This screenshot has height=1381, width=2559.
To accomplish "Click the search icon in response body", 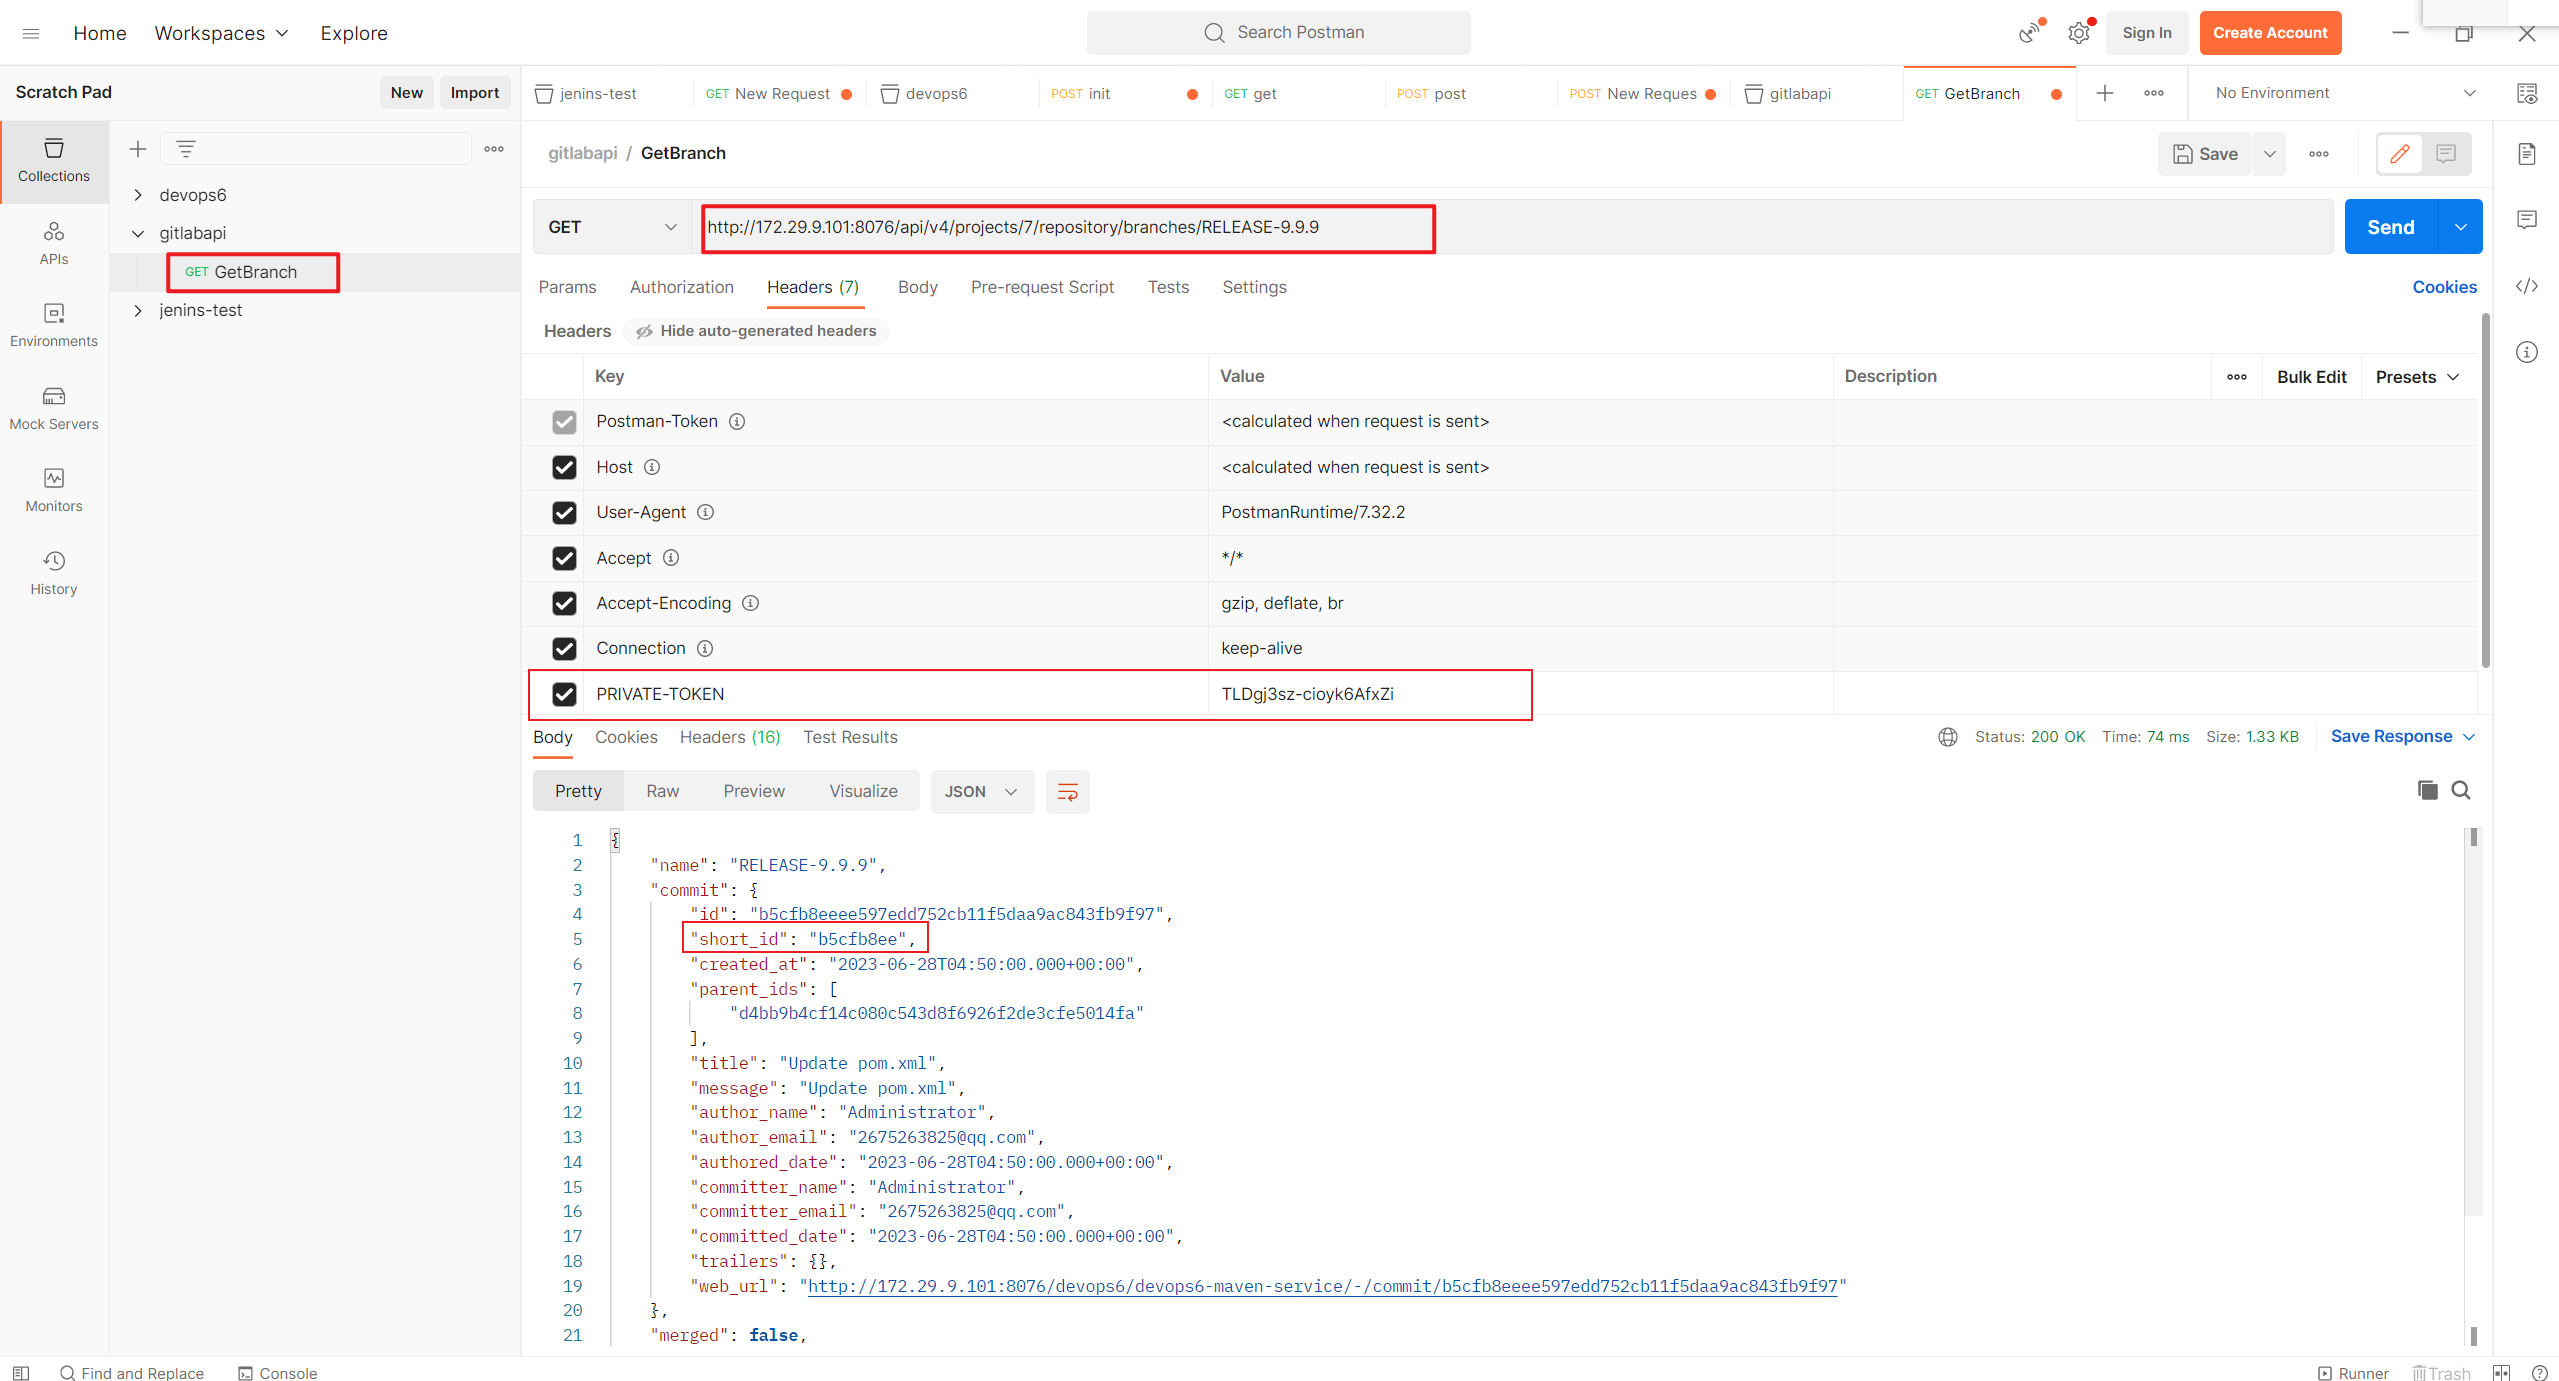I will (2461, 790).
